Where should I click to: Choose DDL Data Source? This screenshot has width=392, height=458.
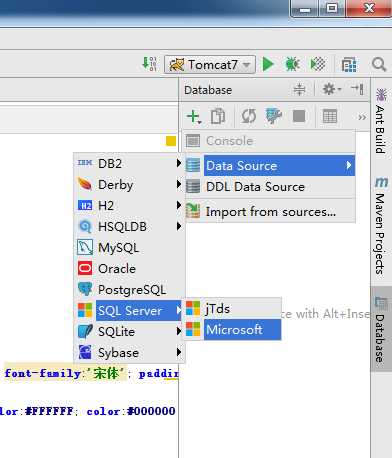coord(269,187)
